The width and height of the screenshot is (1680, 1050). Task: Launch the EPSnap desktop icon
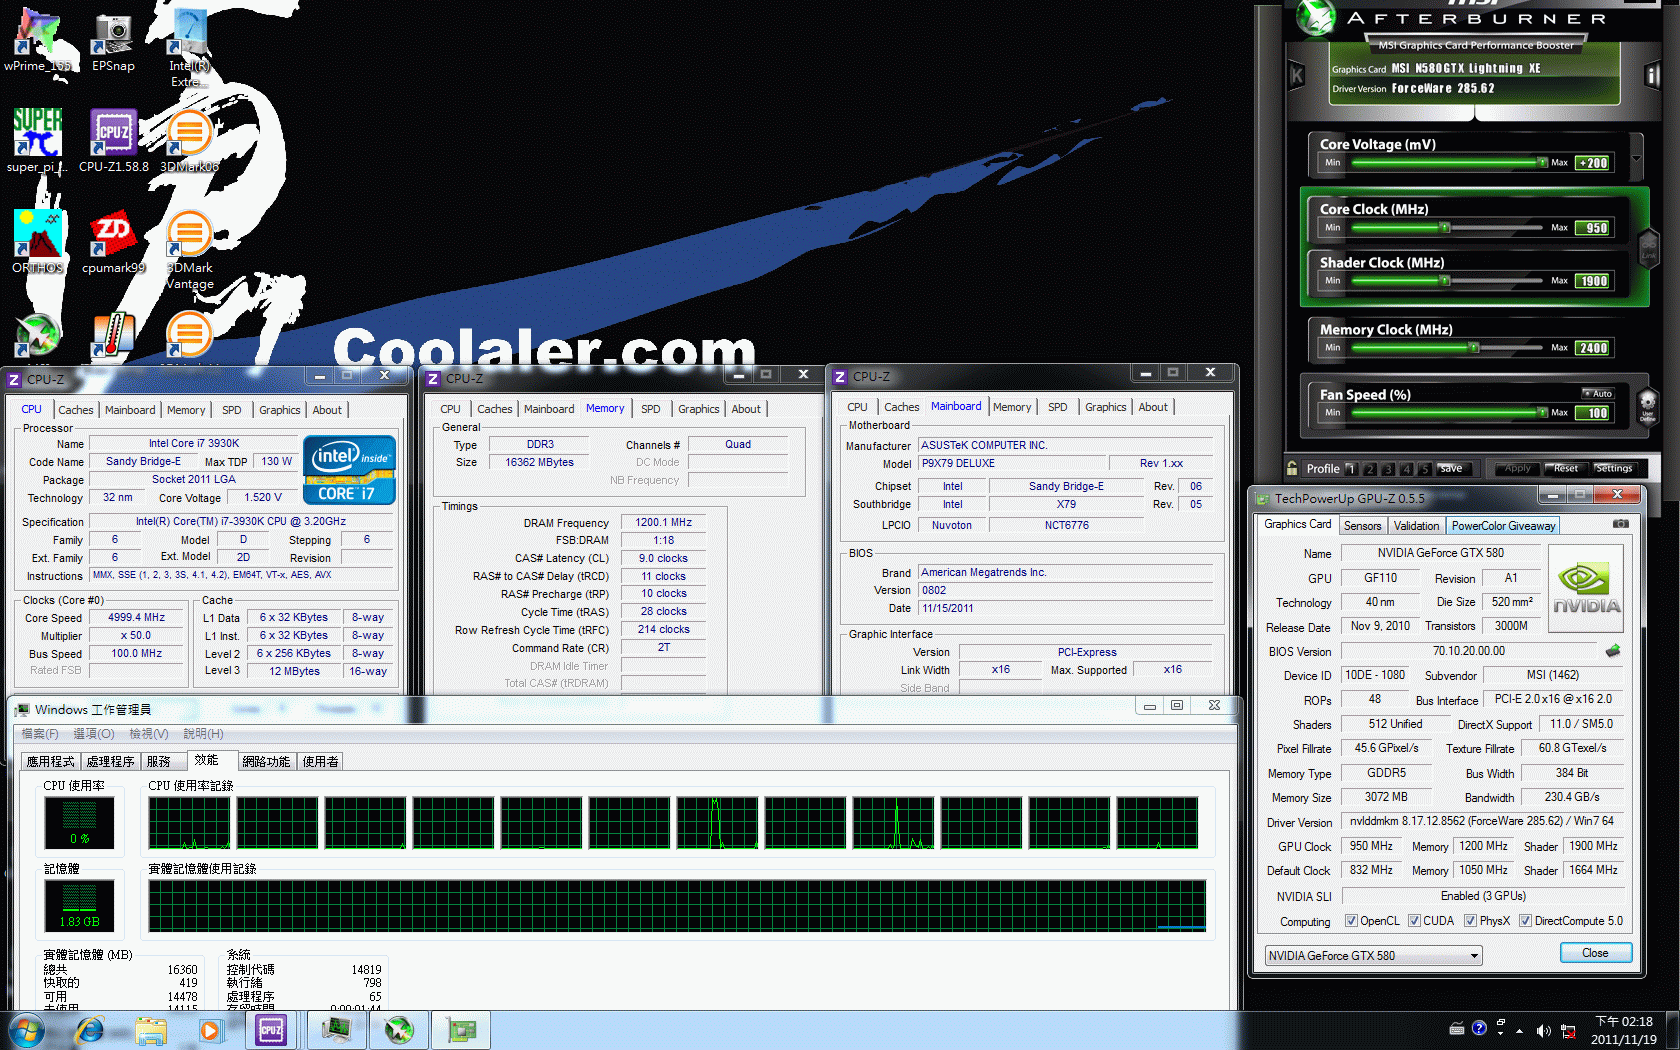tap(113, 40)
